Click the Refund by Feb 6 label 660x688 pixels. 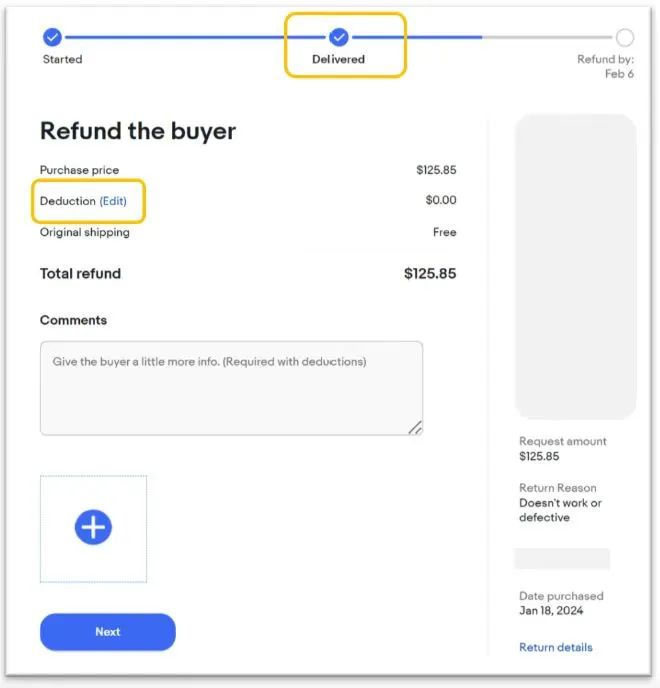coord(605,66)
